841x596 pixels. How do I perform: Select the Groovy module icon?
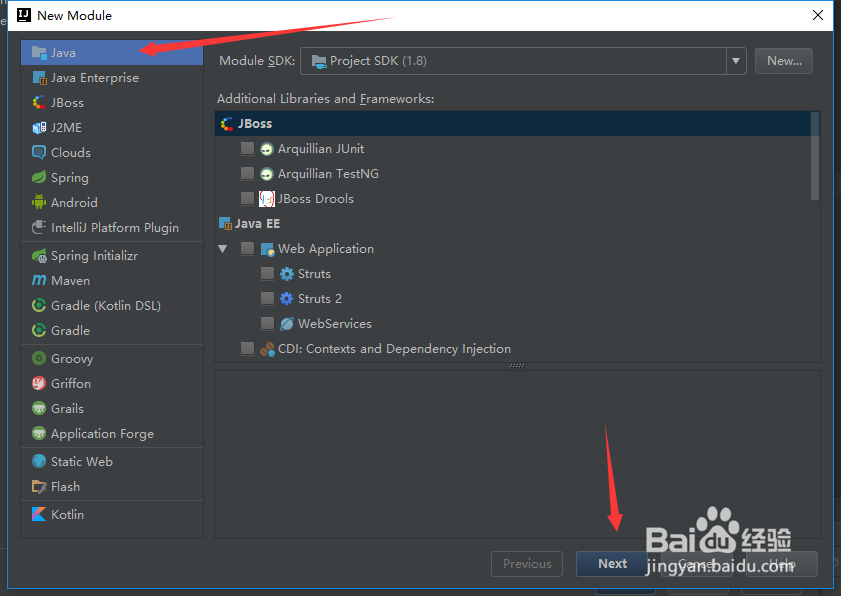tap(39, 358)
